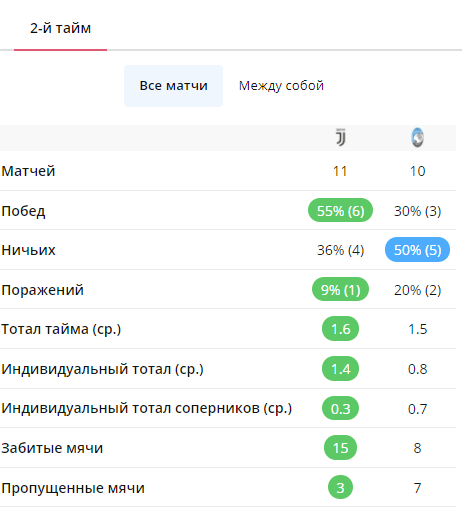Screen dimensions: 462x516
Task: Click the green 3 goals conceded badge
Action: (x=340, y=487)
